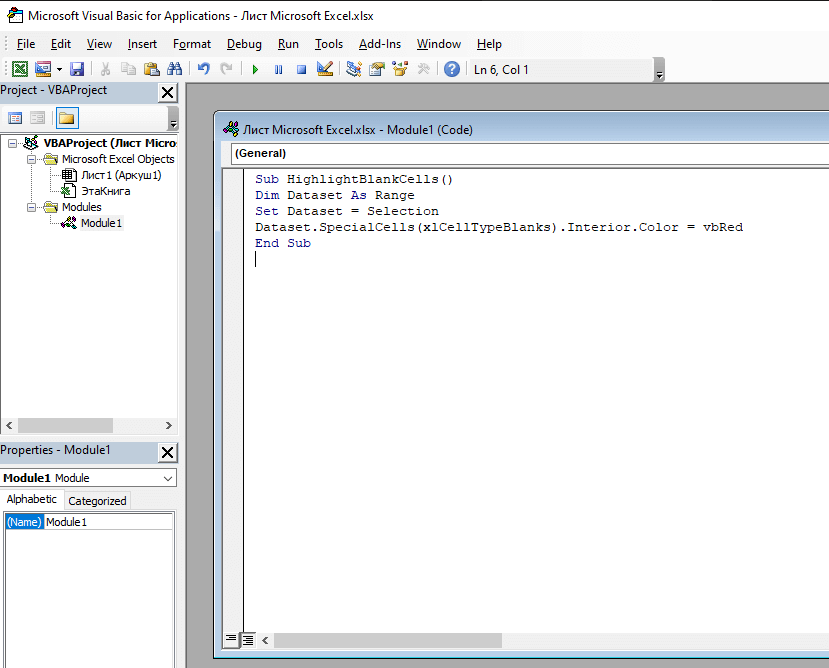Open the Debug menu
829x668 pixels.
244,44
